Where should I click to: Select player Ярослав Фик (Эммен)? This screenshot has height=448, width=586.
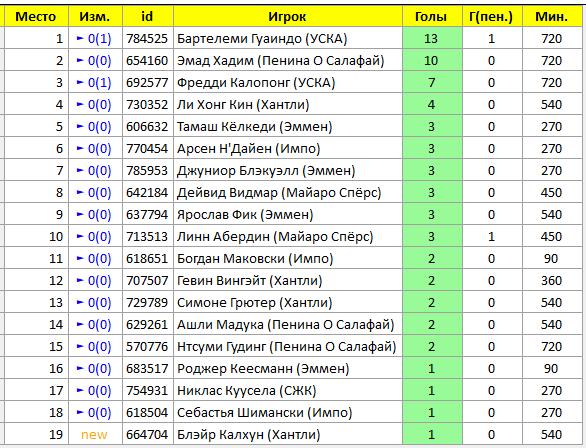[245, 215]
